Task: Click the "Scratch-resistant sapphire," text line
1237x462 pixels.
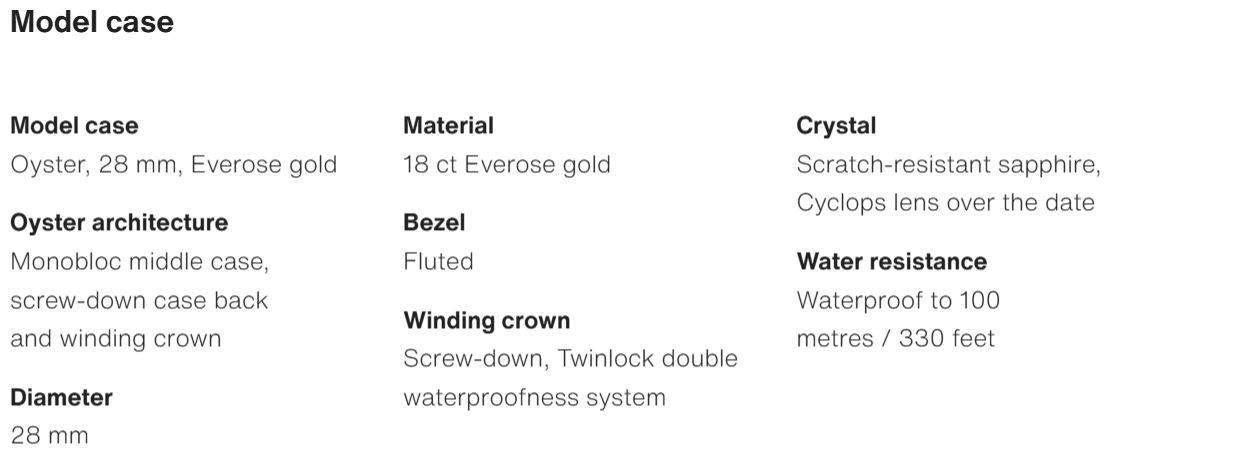Action: [x=948, y=164]
